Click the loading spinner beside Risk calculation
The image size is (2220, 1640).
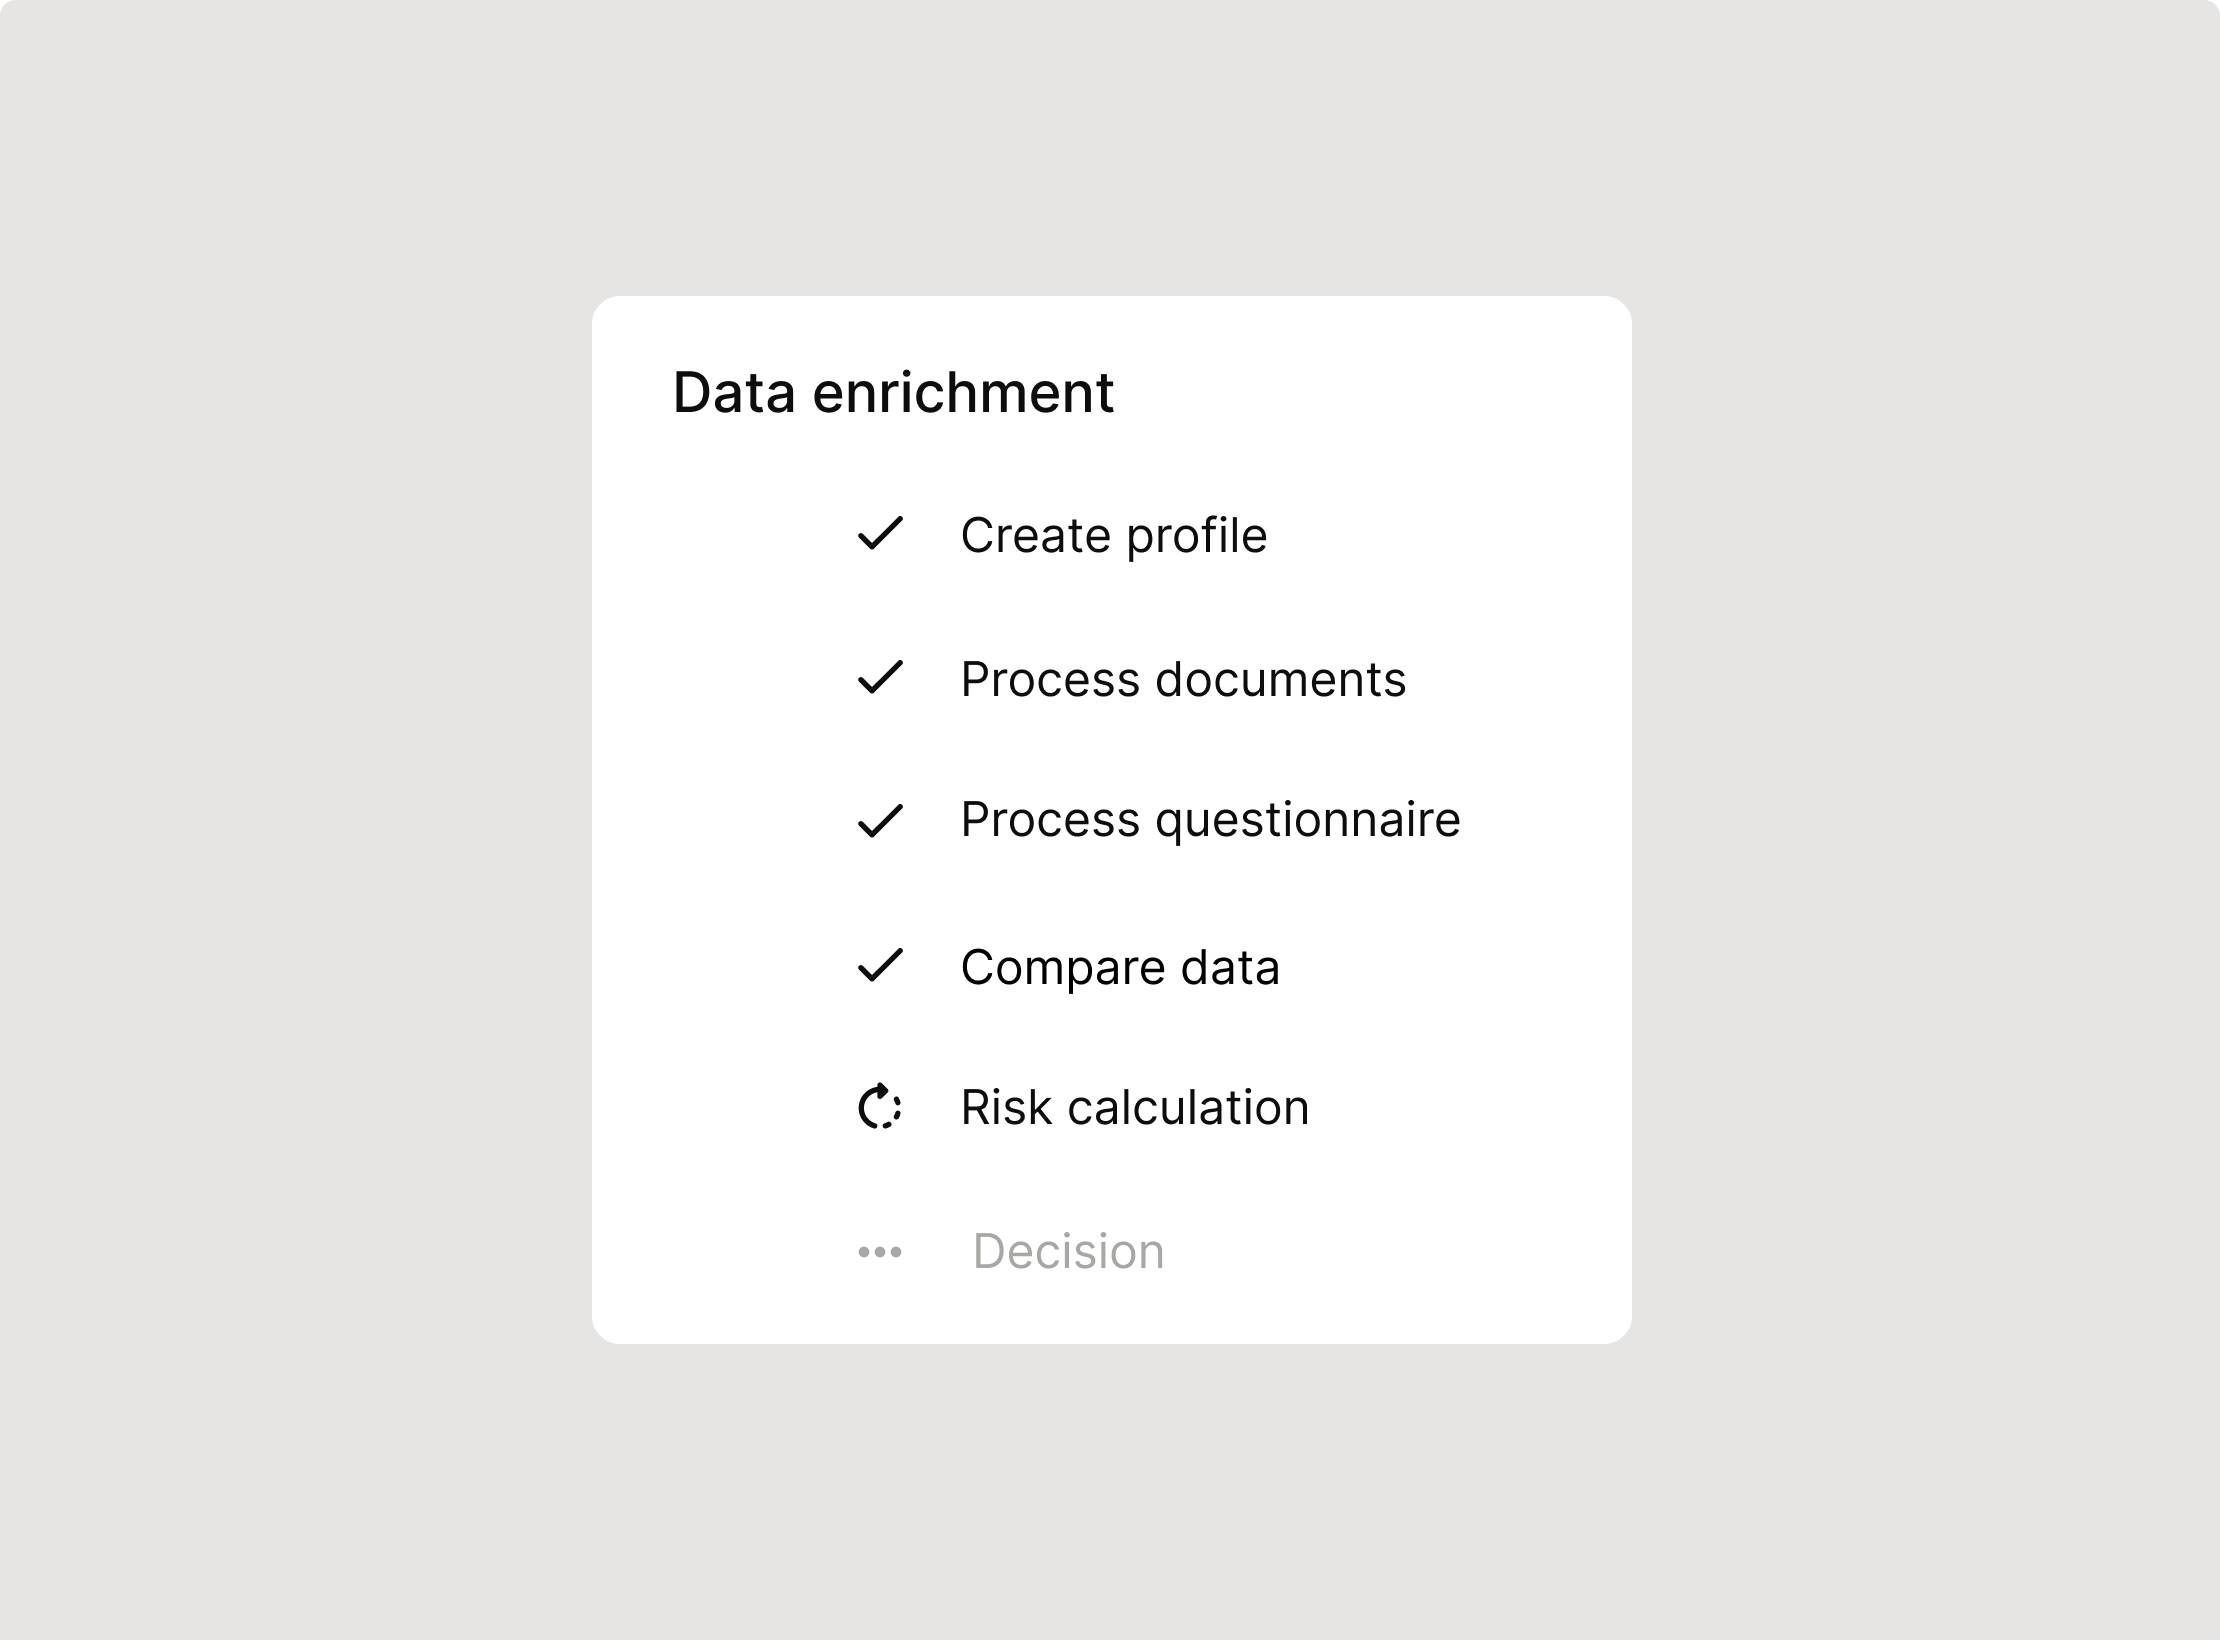point(880,1106)
